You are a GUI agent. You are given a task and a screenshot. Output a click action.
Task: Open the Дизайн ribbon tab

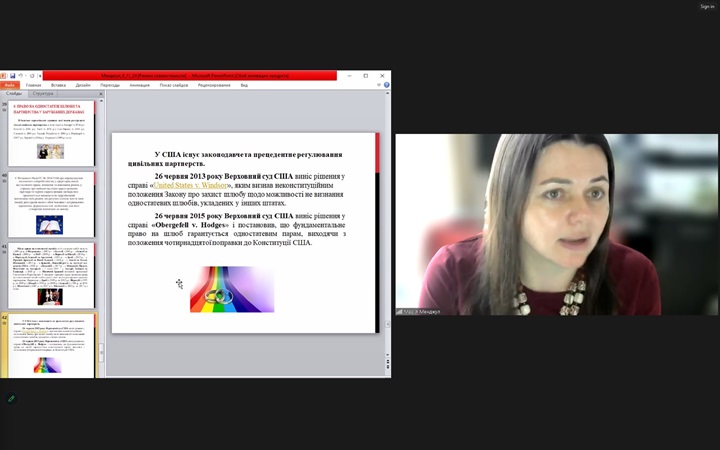click(84, 85)
